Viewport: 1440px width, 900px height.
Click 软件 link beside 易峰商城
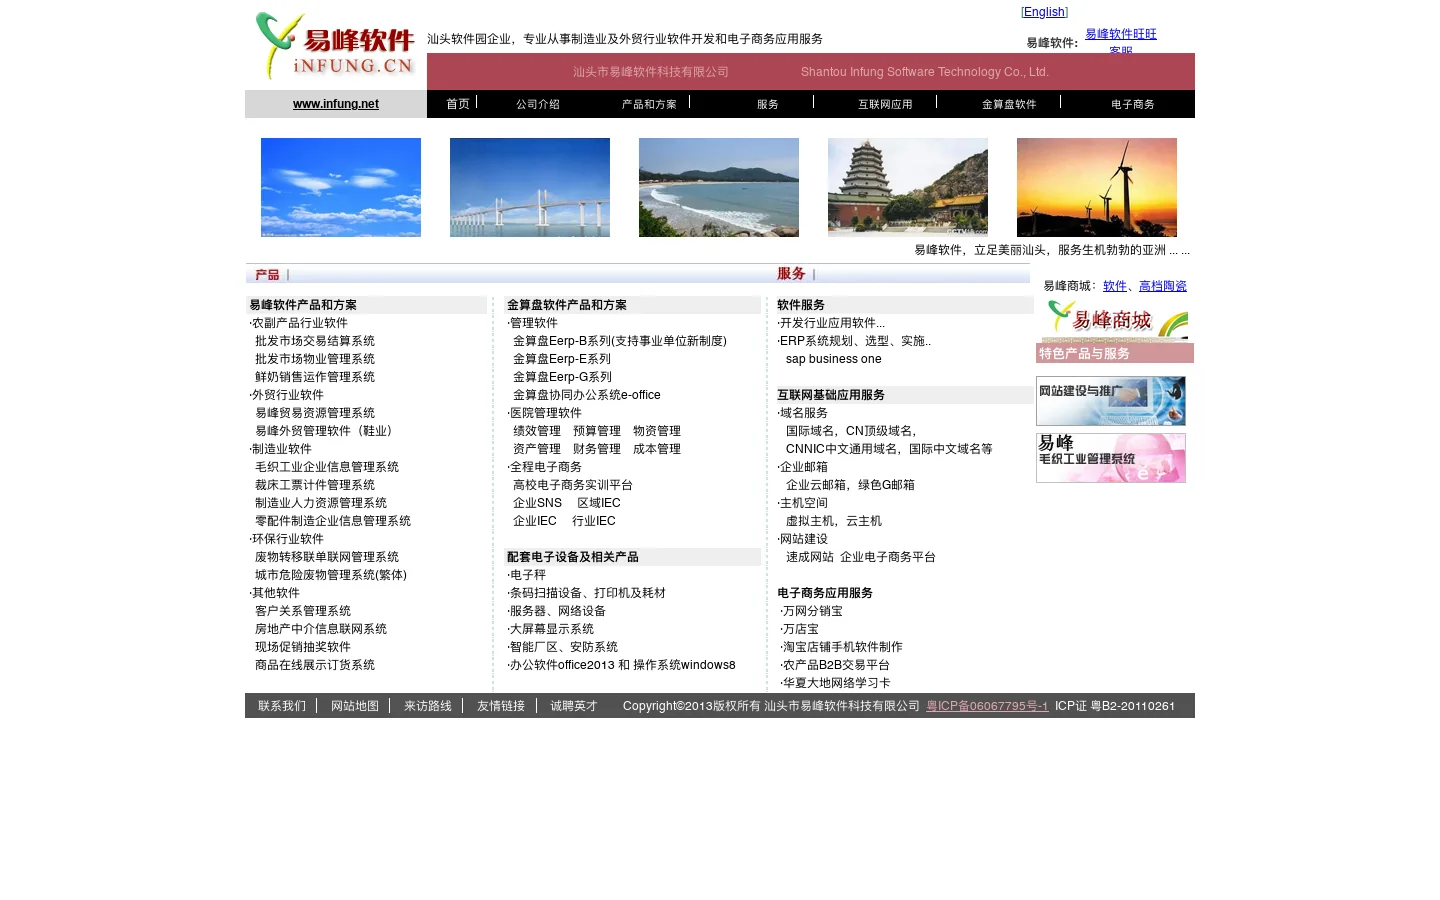click(1115, 286)
